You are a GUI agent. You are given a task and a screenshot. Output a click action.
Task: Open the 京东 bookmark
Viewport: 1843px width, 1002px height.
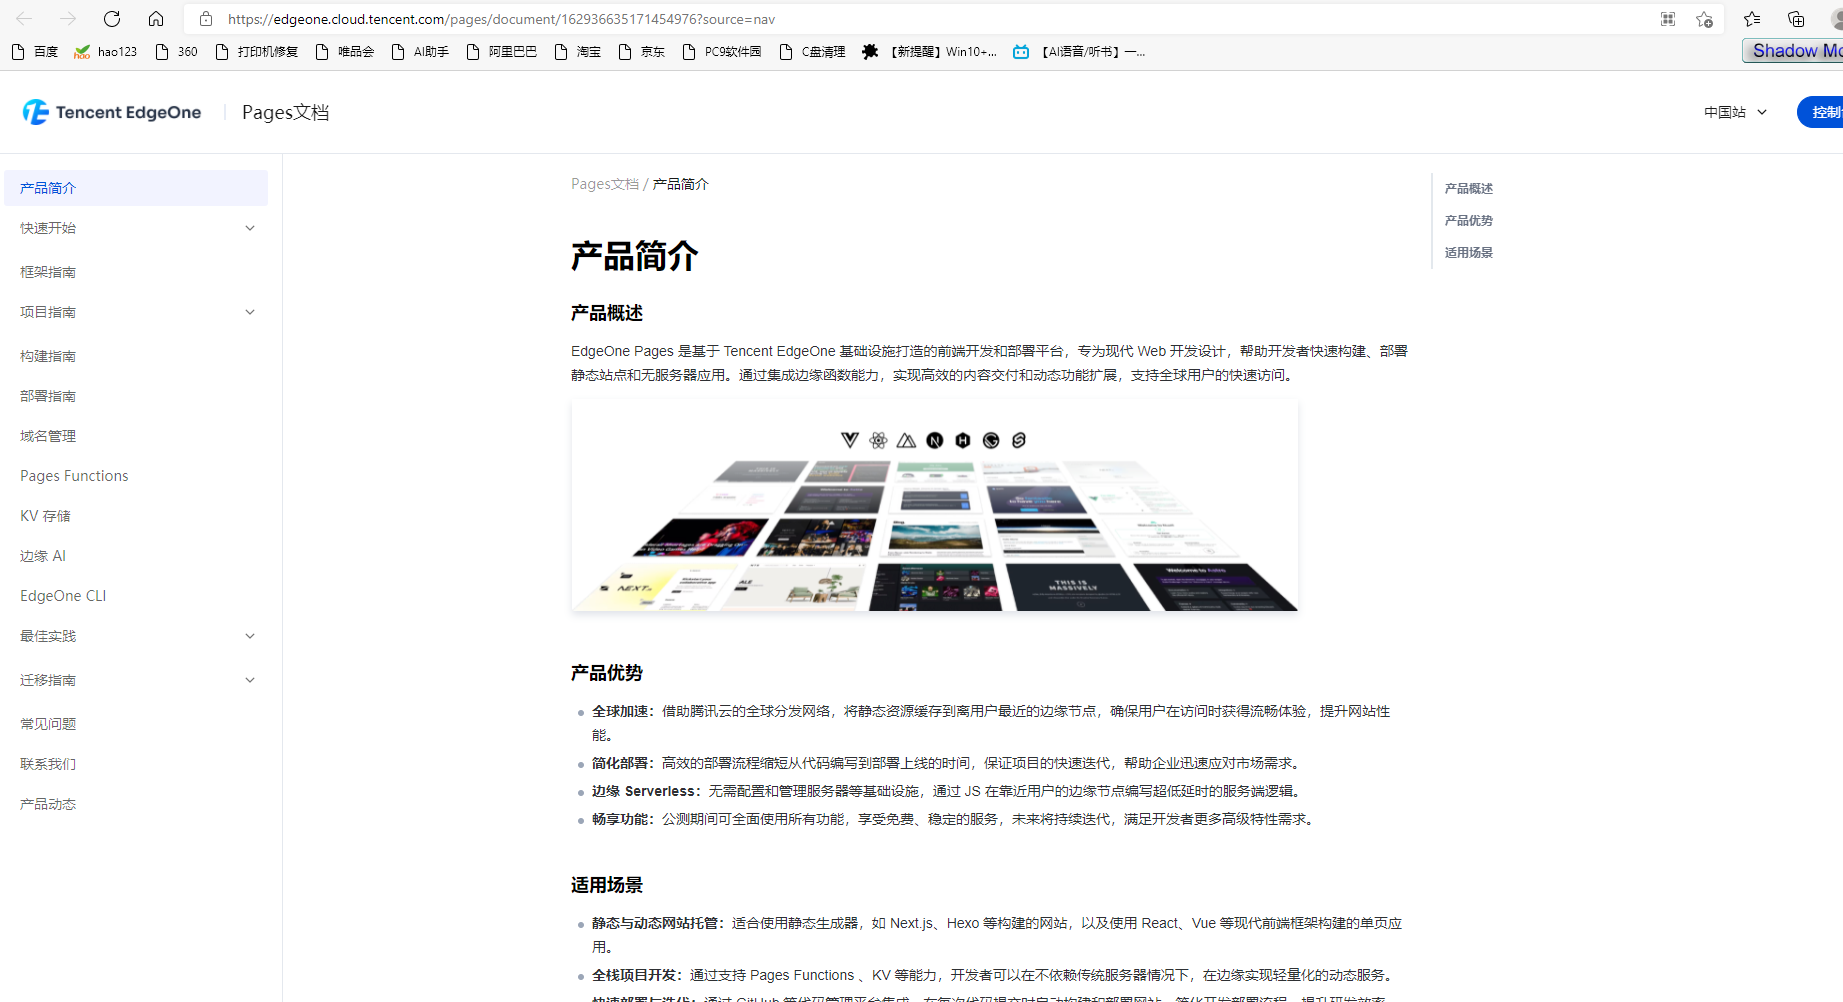642,52
